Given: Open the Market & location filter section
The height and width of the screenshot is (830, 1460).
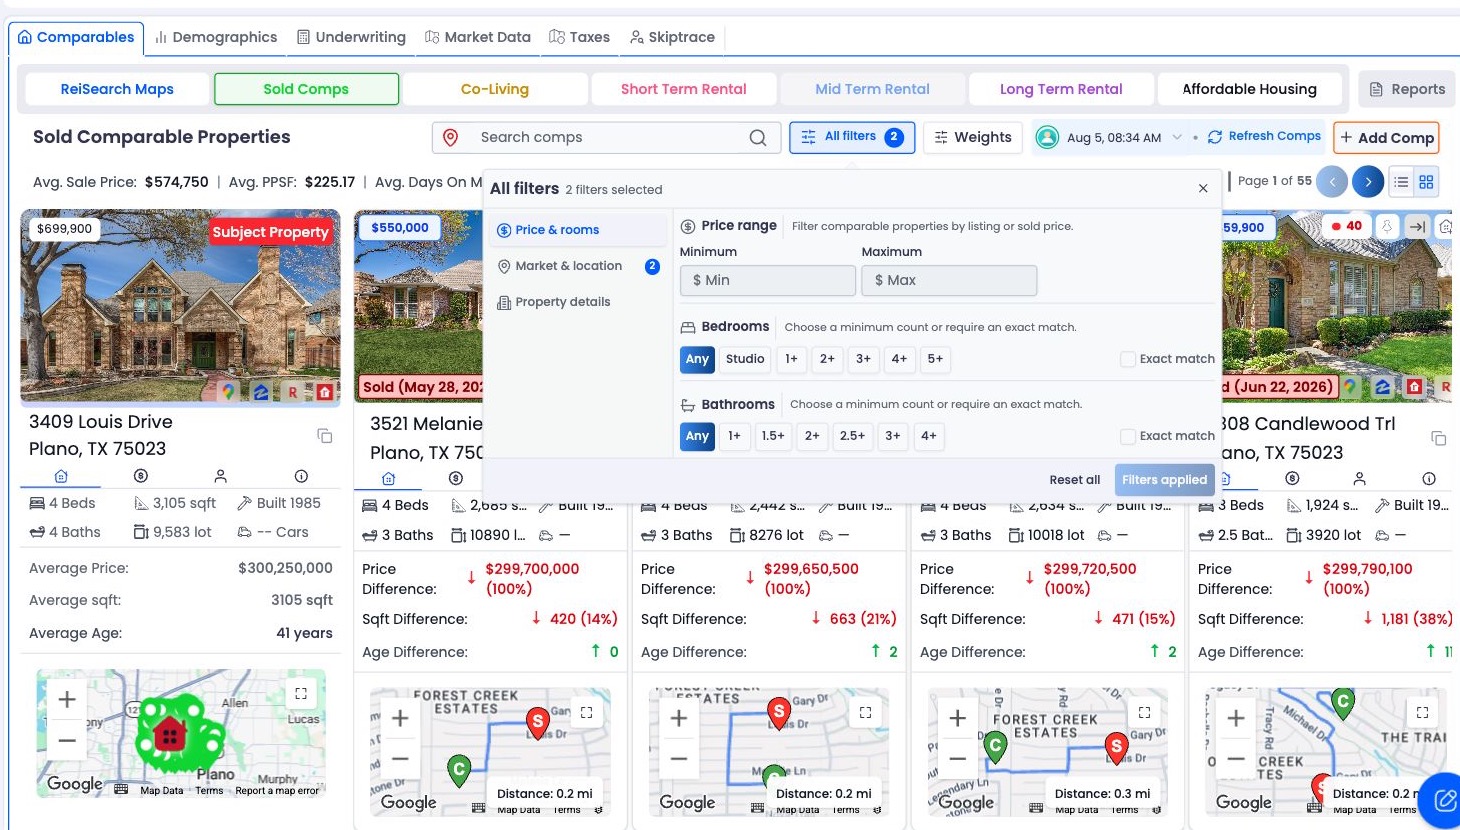Looking at the screenshot, I should point(580,266).
